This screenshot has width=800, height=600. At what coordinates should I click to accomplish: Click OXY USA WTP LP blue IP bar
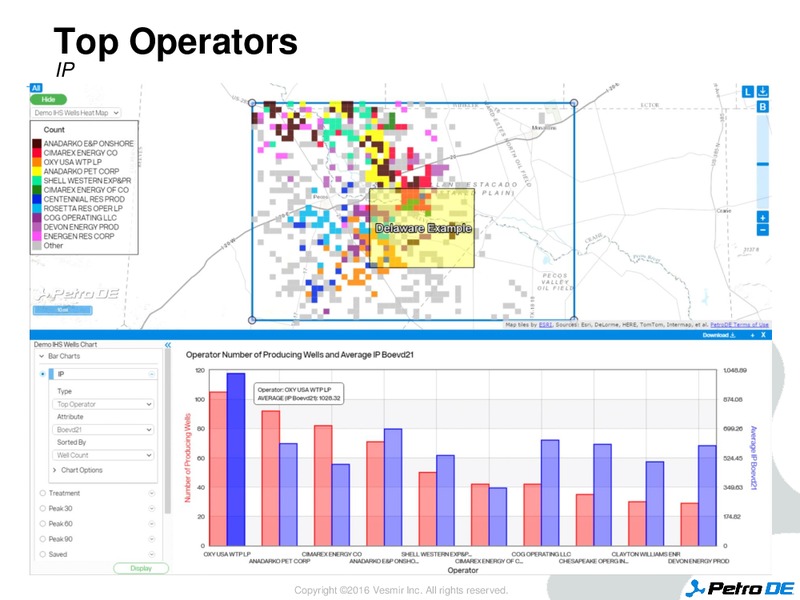coord(236,459)
